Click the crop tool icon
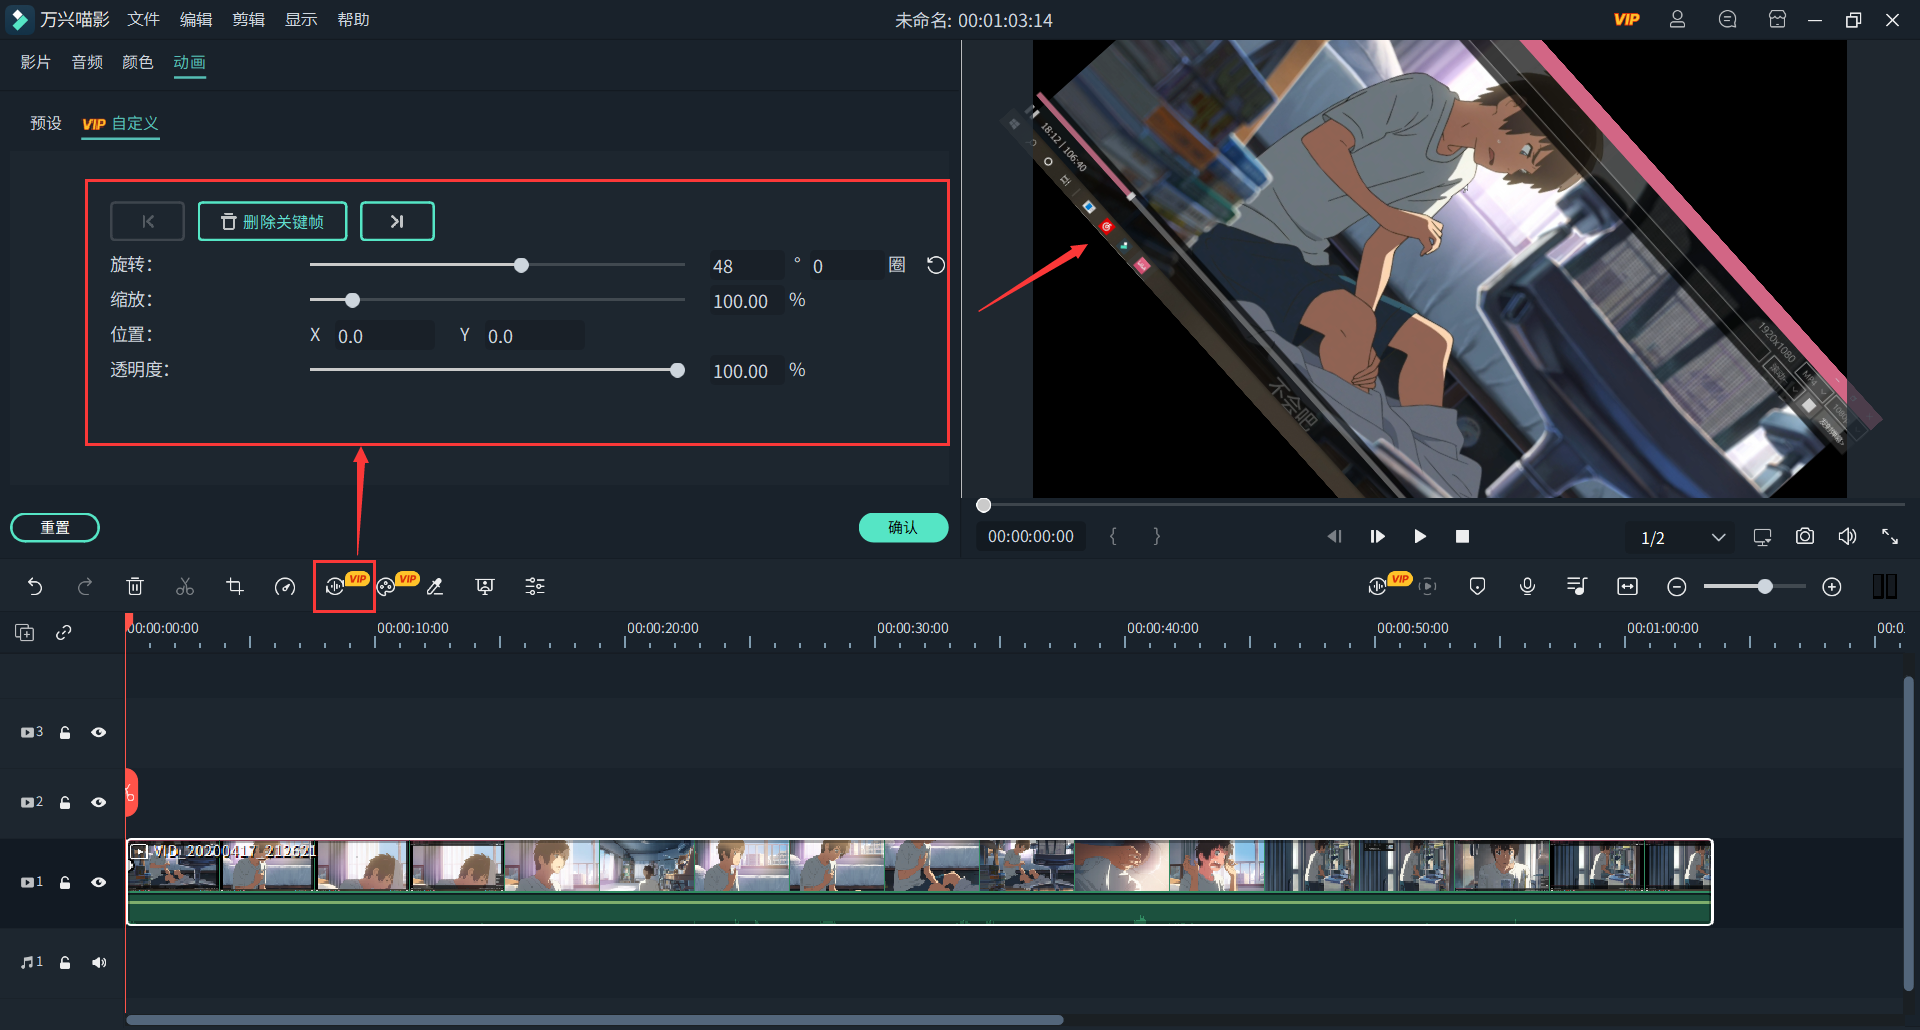 [x=235, y=587]
